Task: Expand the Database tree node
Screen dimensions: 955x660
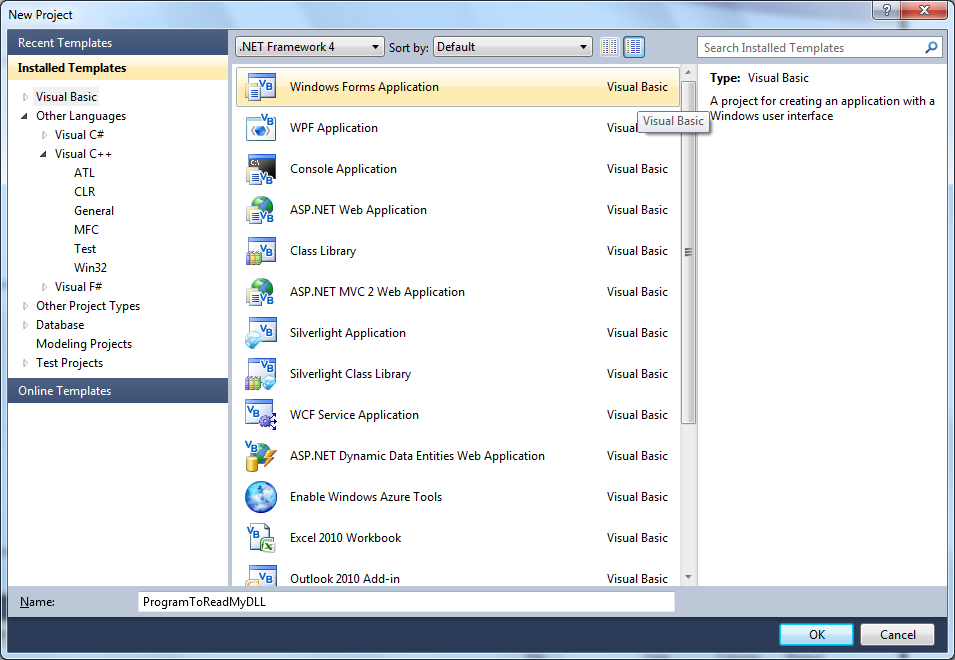Action: pos(25,325)
